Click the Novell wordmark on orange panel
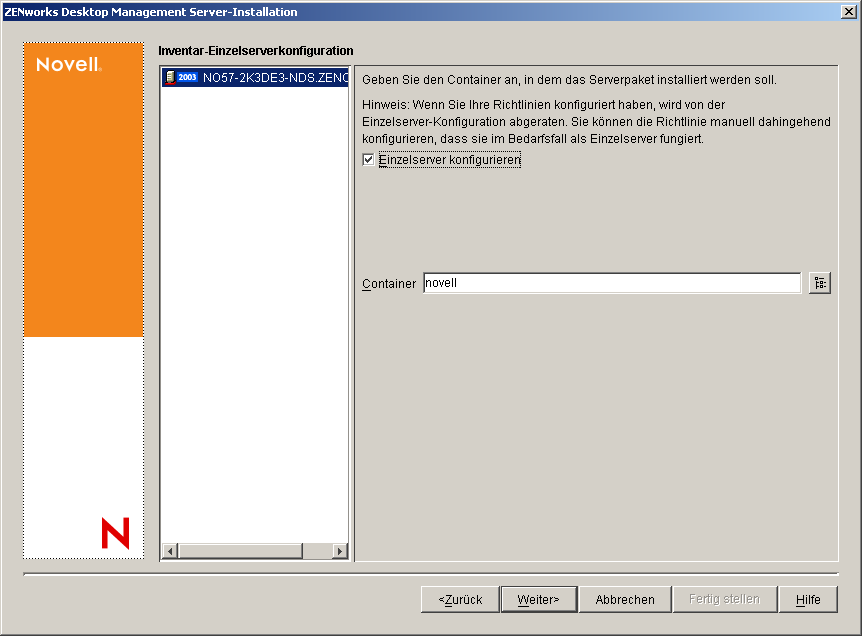Image resolution: width=862 pixels, height=636 pixels. (x=69, y=64)
